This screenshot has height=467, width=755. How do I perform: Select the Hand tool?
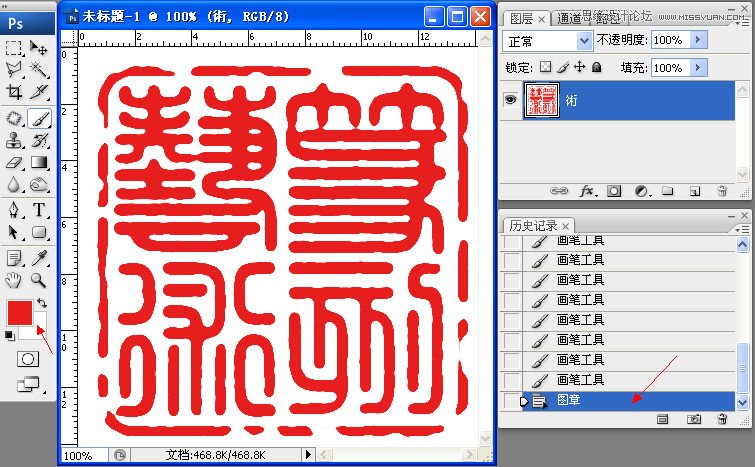[x=13, y=280]
